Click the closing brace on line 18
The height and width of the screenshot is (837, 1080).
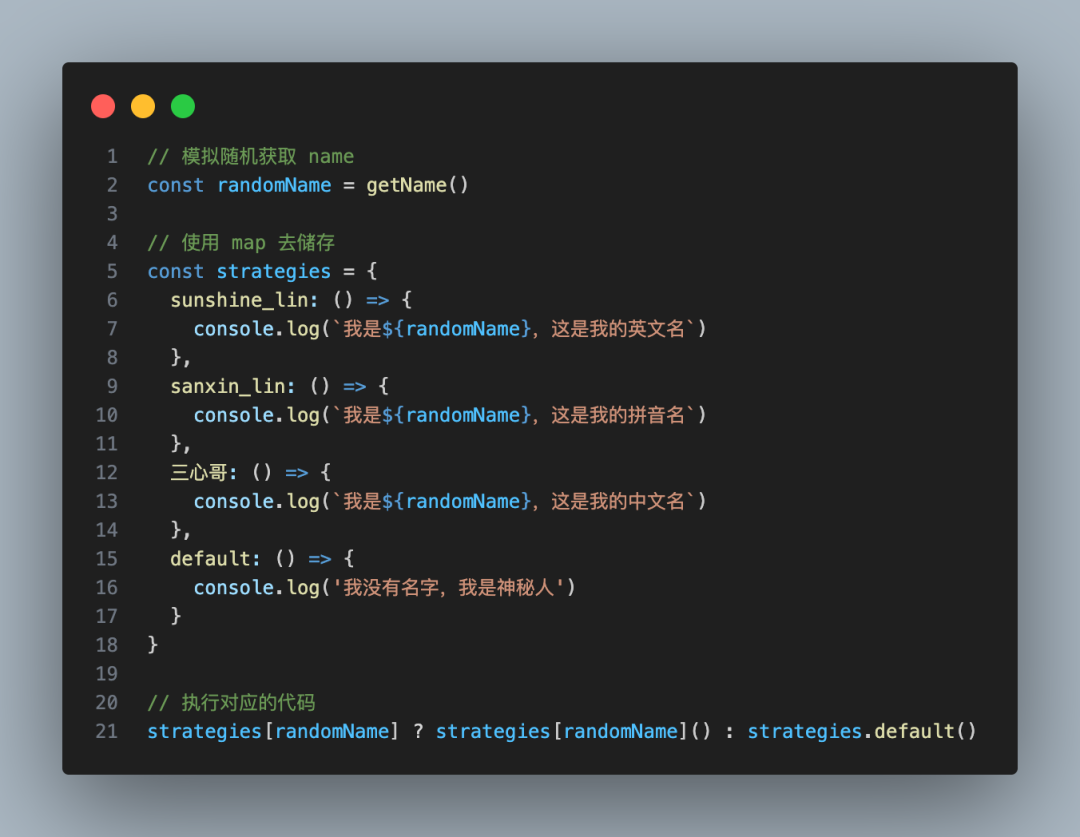(x=153, y=645)
